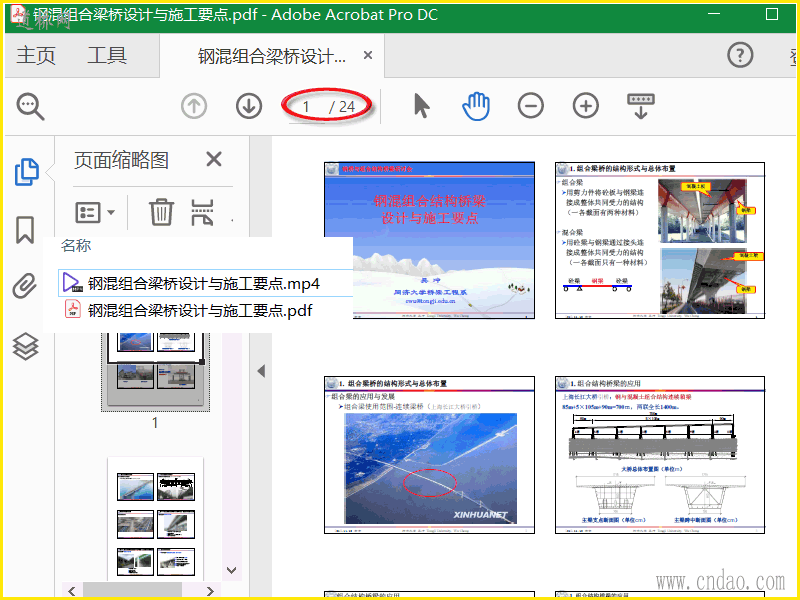Open the bookmarks sidebar panel
The image size is (800, 600).
coord(25,230)
